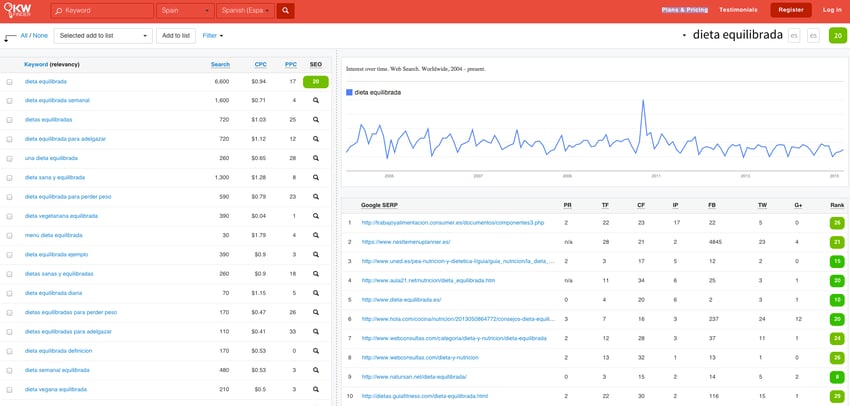Open SEO analysis for dietas equilibradas
850x406 pixels.
[315, 120]
